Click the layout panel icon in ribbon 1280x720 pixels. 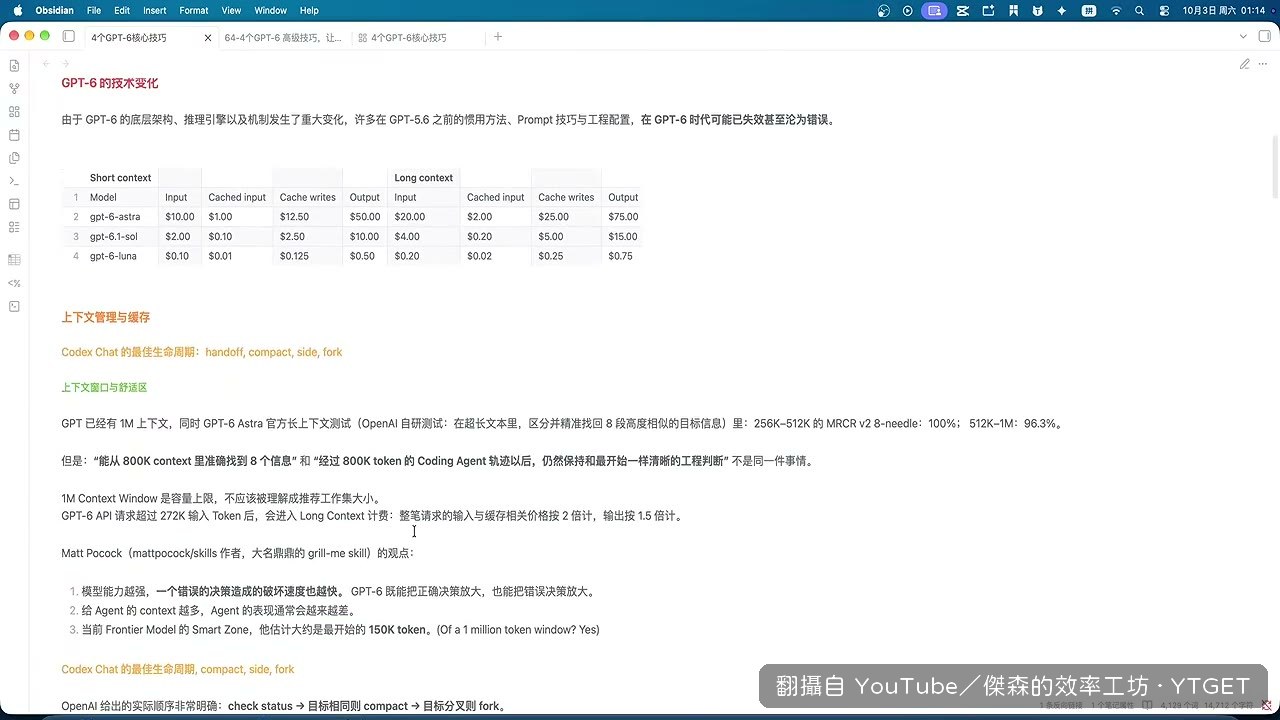point(14,203)
